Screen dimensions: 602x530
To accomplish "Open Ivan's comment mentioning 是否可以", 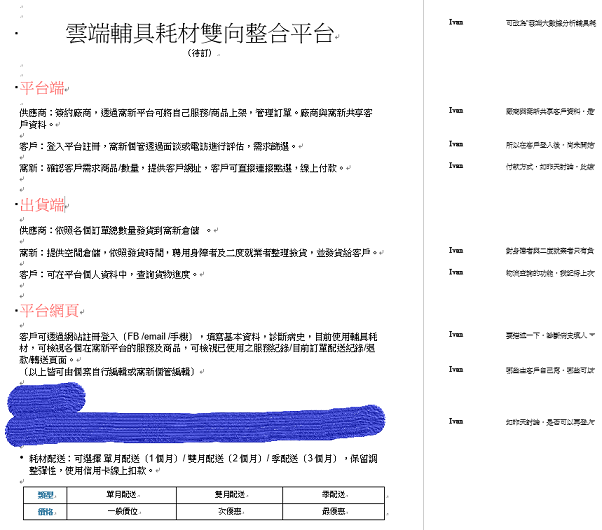I will (550, 422).
